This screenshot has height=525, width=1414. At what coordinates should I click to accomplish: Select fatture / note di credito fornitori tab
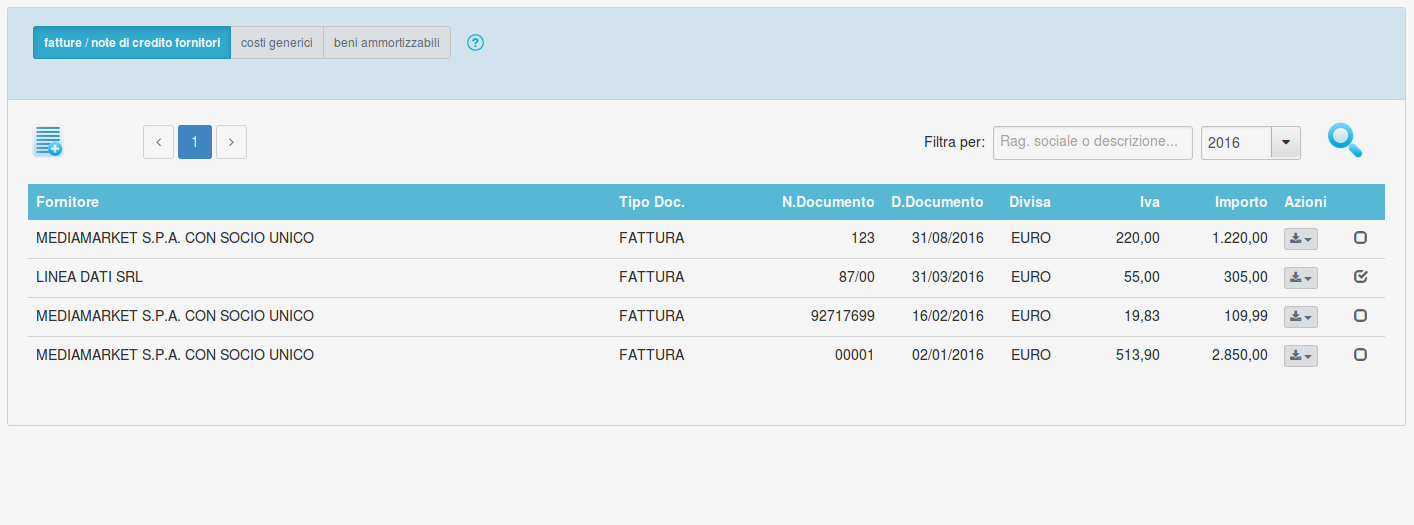coord(132,43)
